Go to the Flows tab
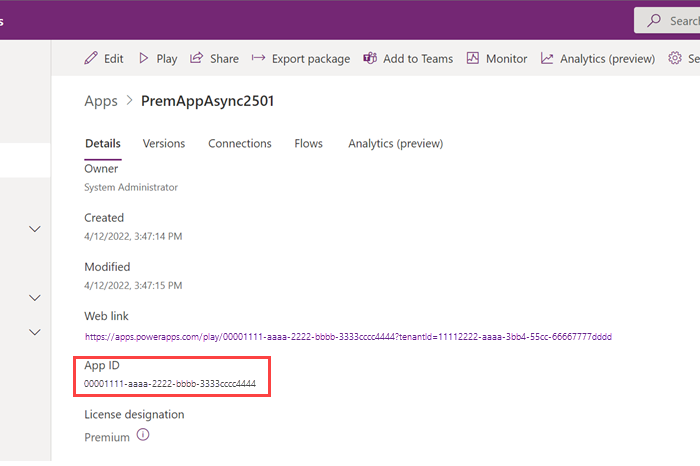 308,144
